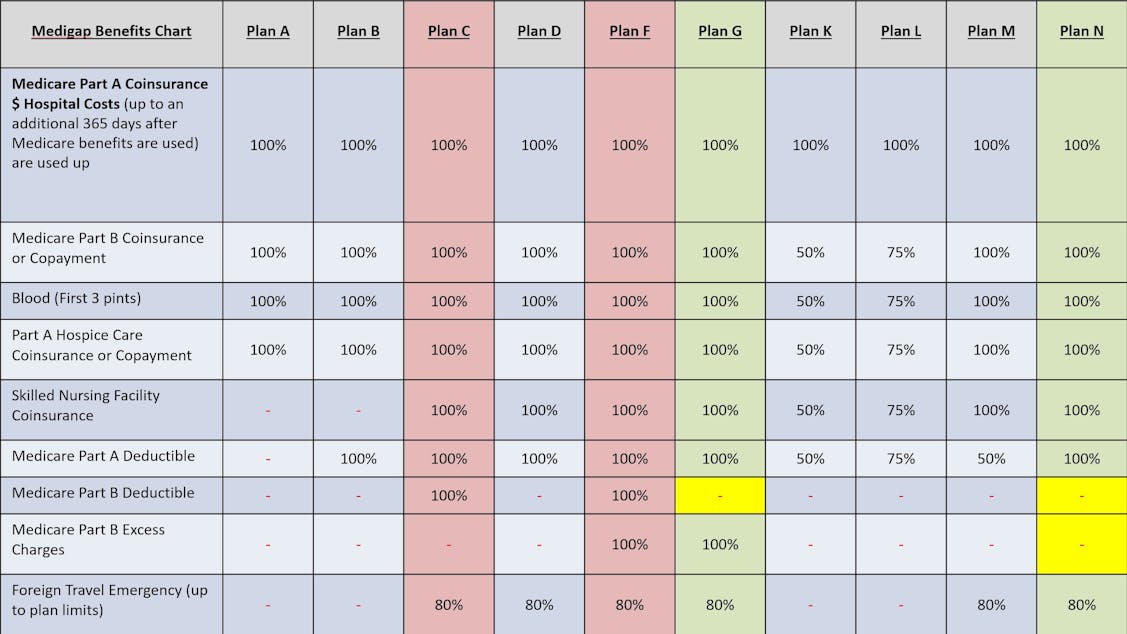
Task: Click the Plan N column header
Action: (1082, 31)
